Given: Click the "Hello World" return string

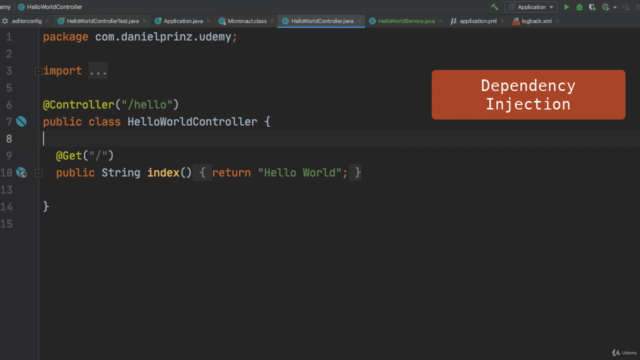Looking at the screenshot, I should (x=300, y=173).
